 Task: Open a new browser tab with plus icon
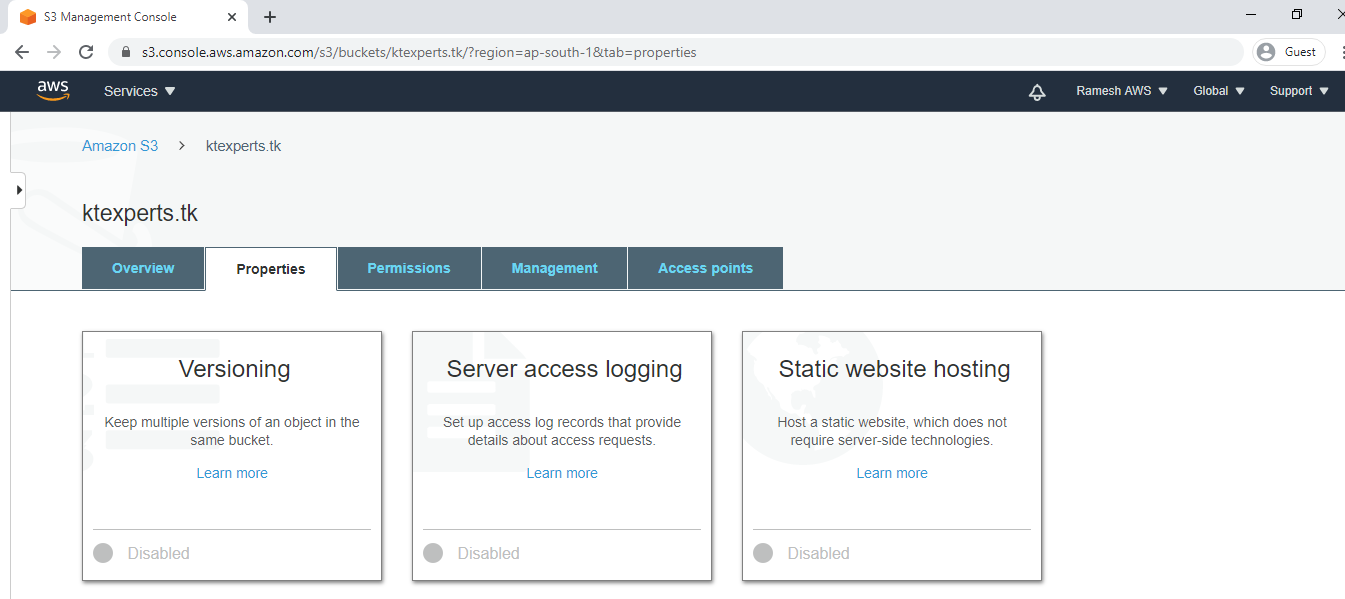(x=270, y=17)
